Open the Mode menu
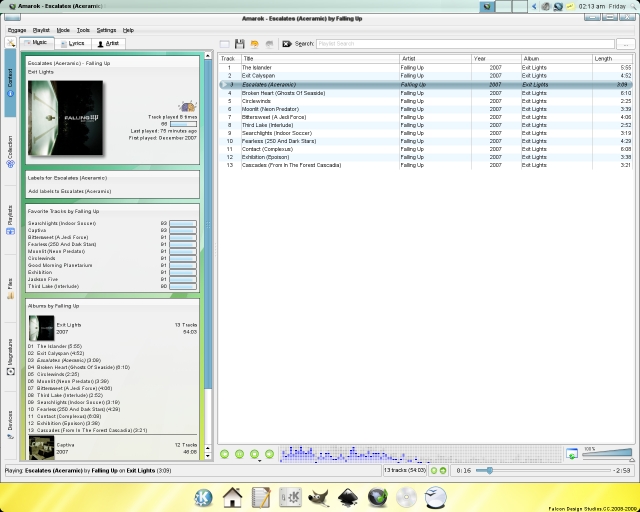640x512 pixels. click(x=63, y=30)
